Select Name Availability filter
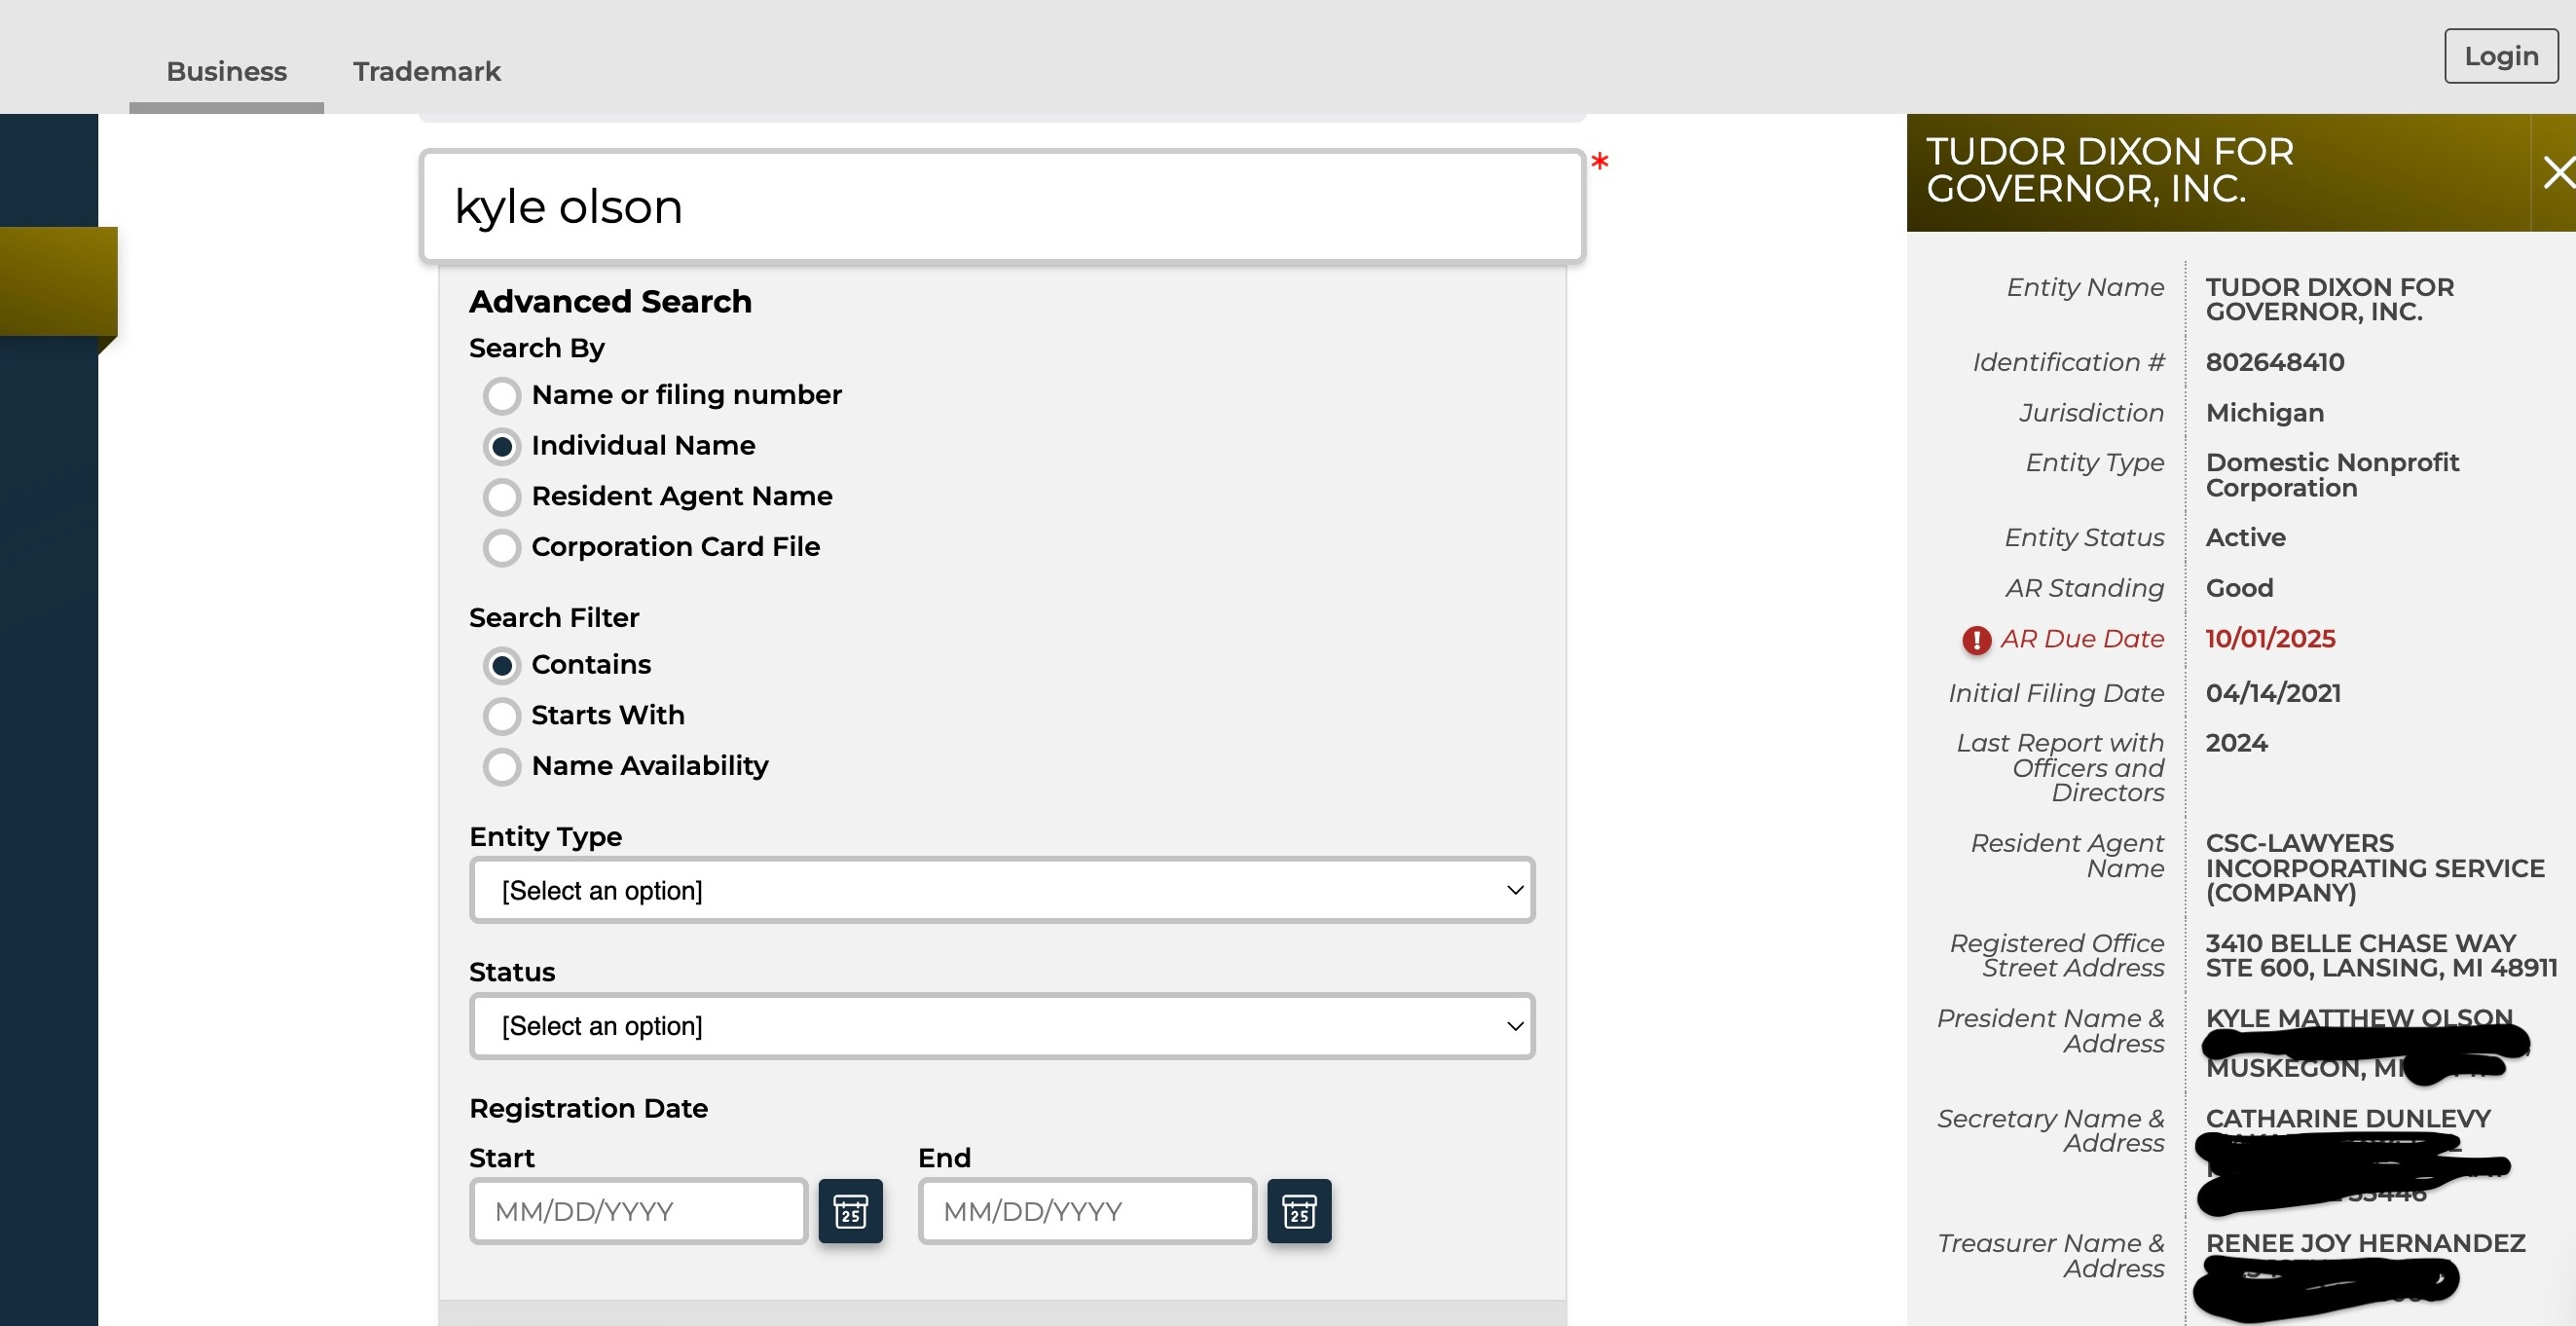 tap(502, 767)
